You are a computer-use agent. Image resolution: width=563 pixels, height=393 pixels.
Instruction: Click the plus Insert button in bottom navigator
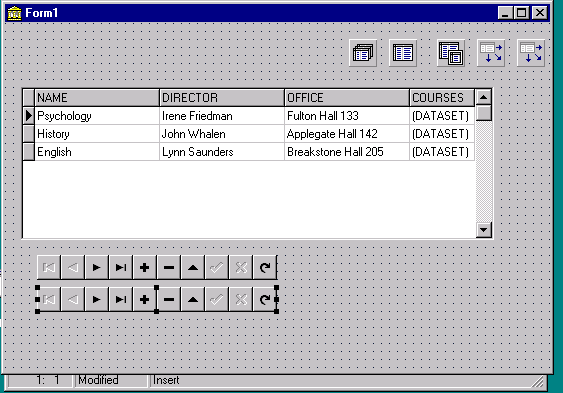tap(145, 299)
